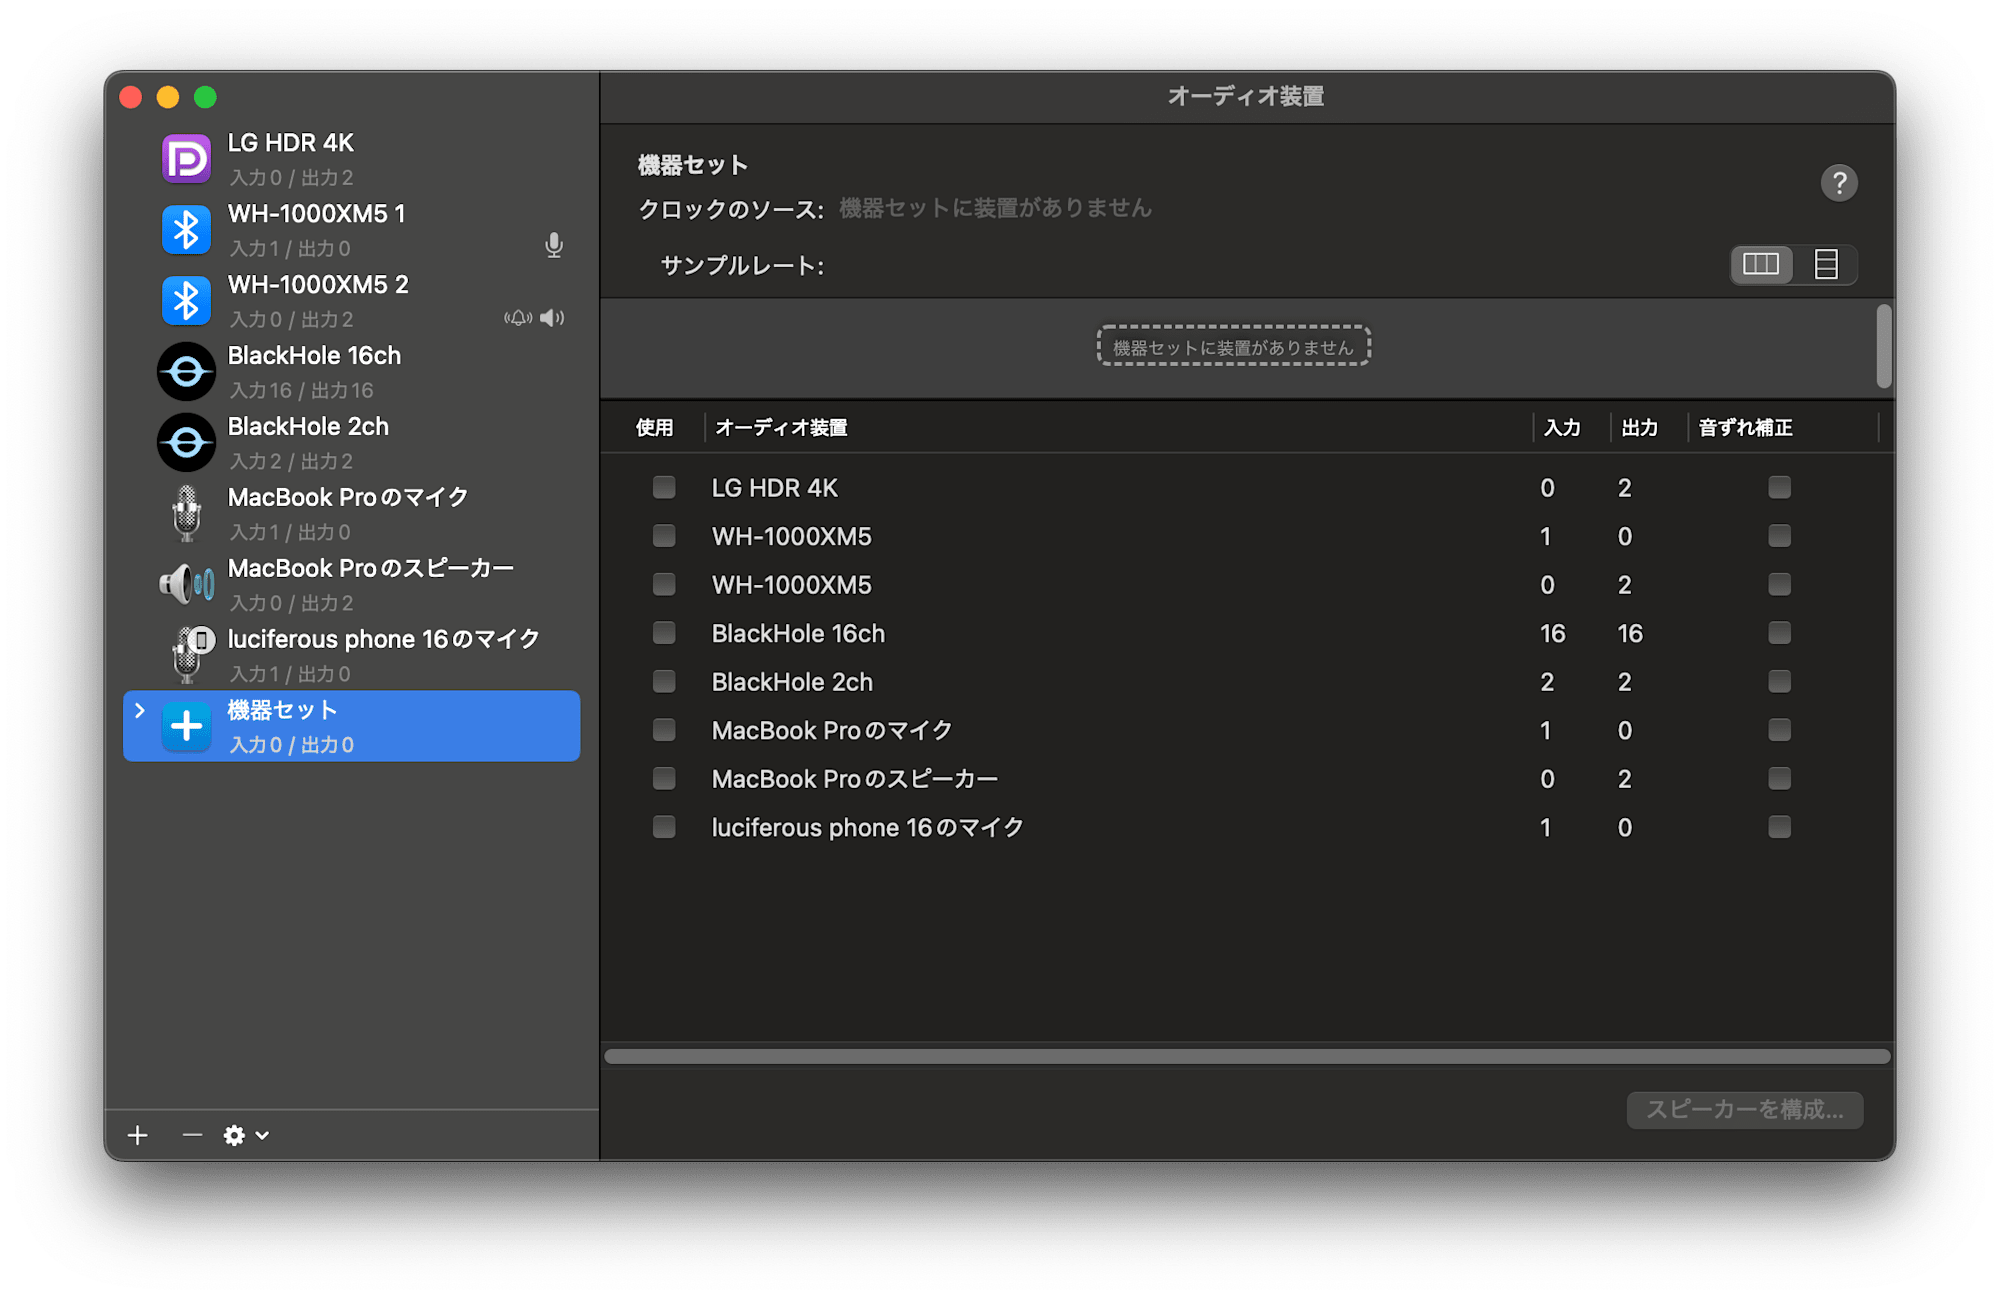Click the minus remove device icon

point(192,1135)
